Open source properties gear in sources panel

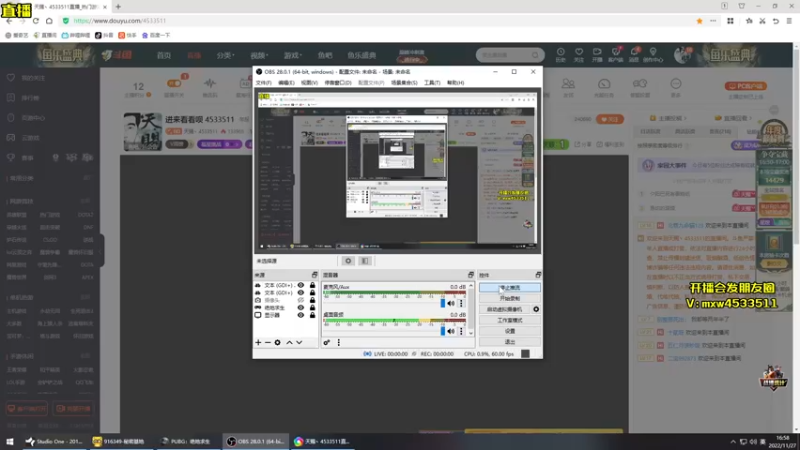pos(278,342)
